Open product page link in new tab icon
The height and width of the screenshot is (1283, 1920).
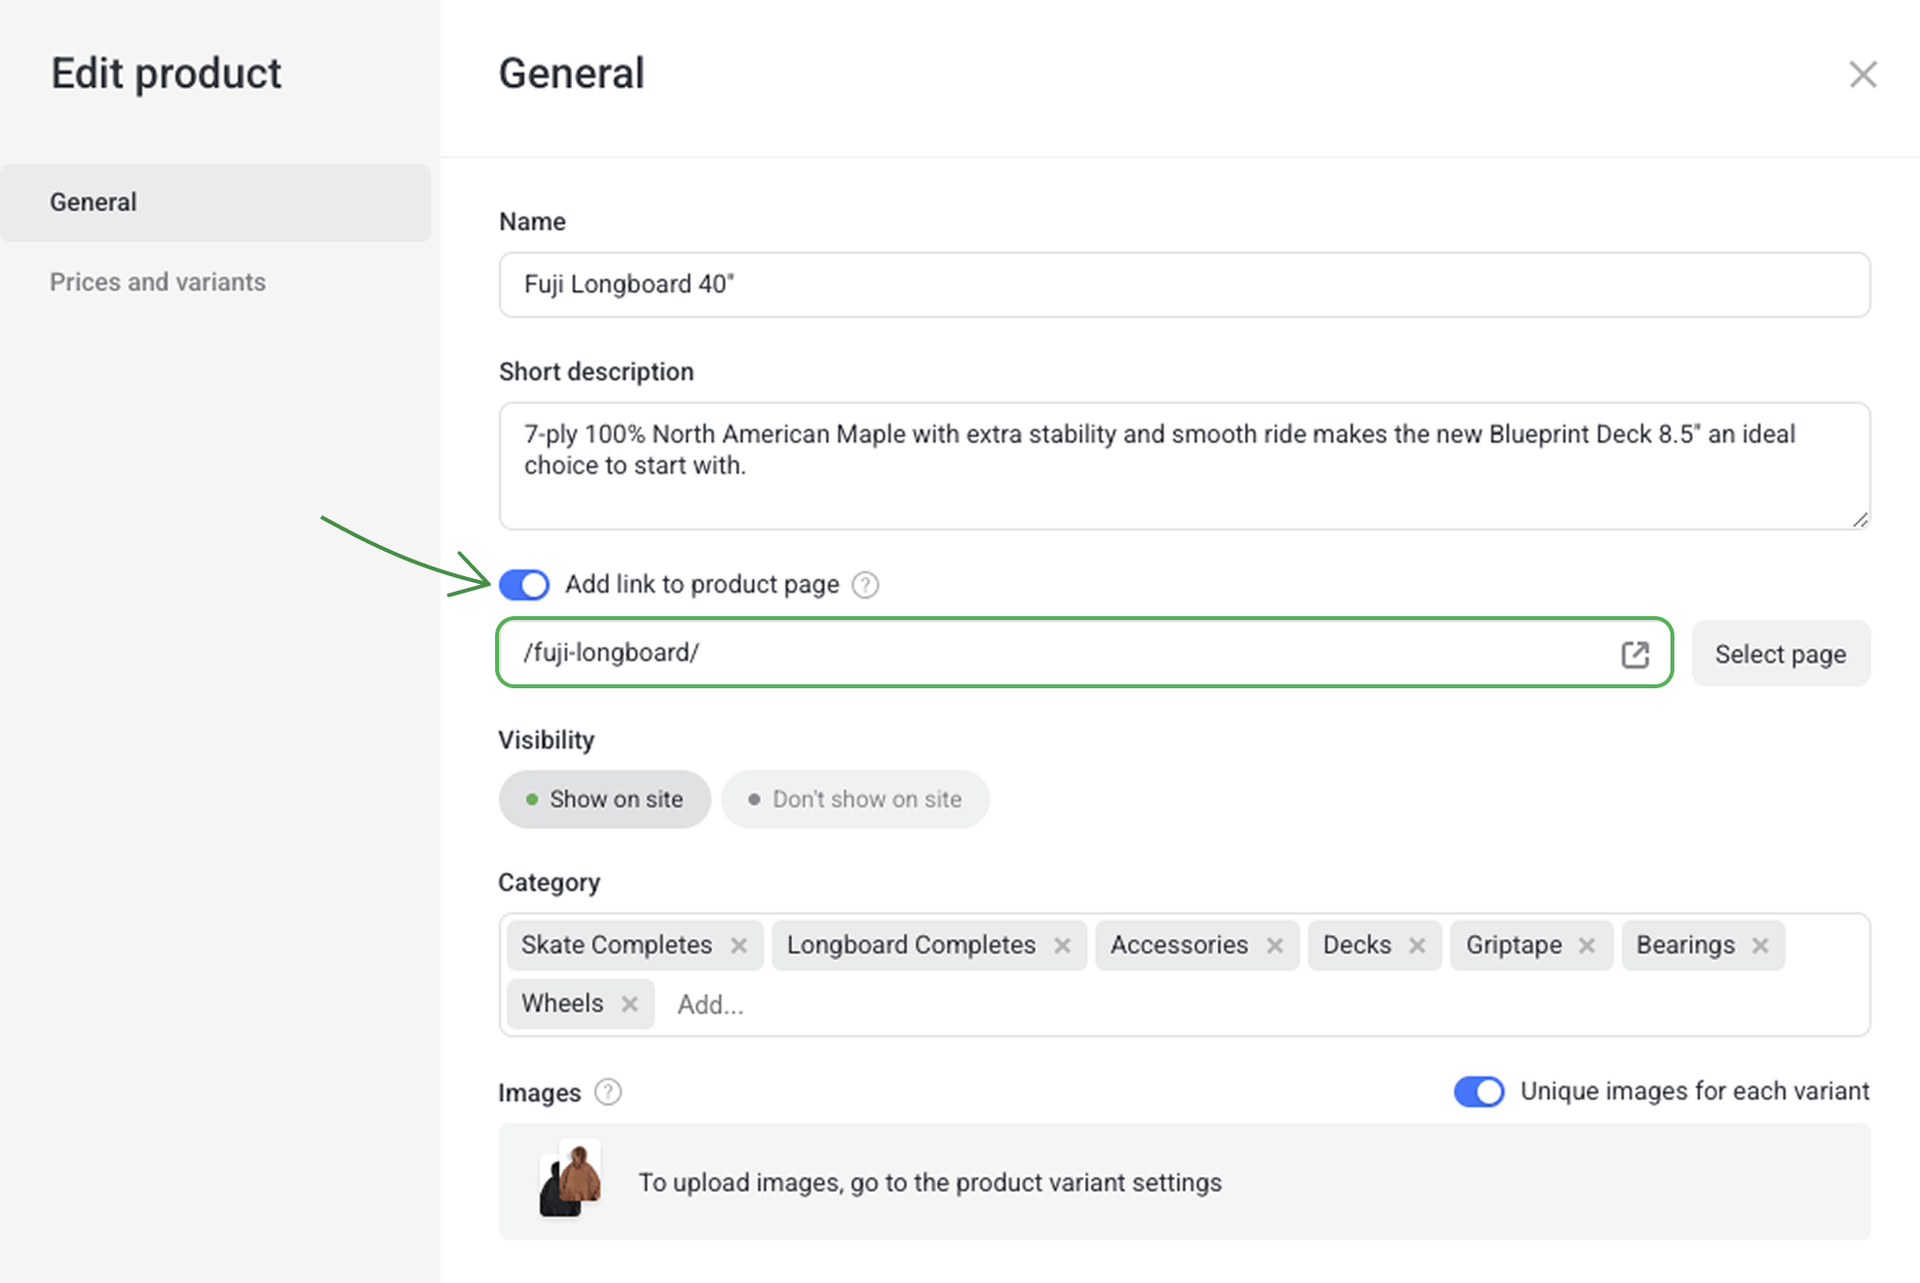1635,654
